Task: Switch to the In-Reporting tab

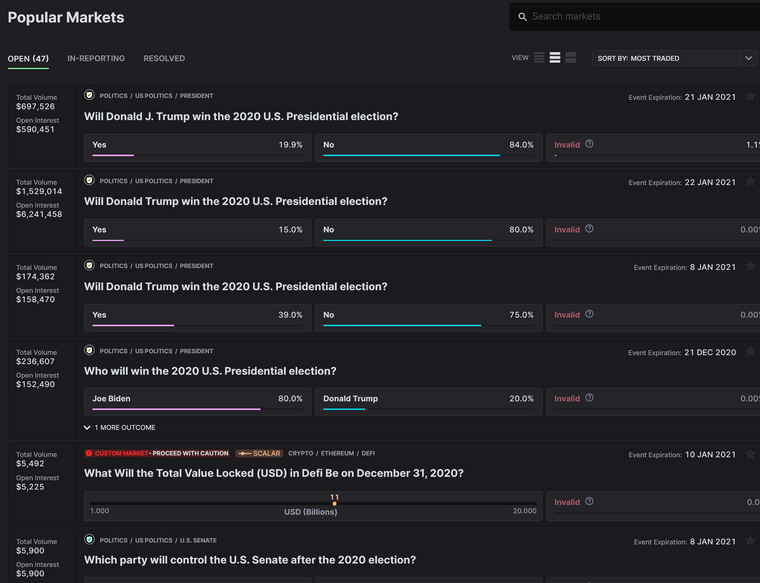Action: point(96,58)
